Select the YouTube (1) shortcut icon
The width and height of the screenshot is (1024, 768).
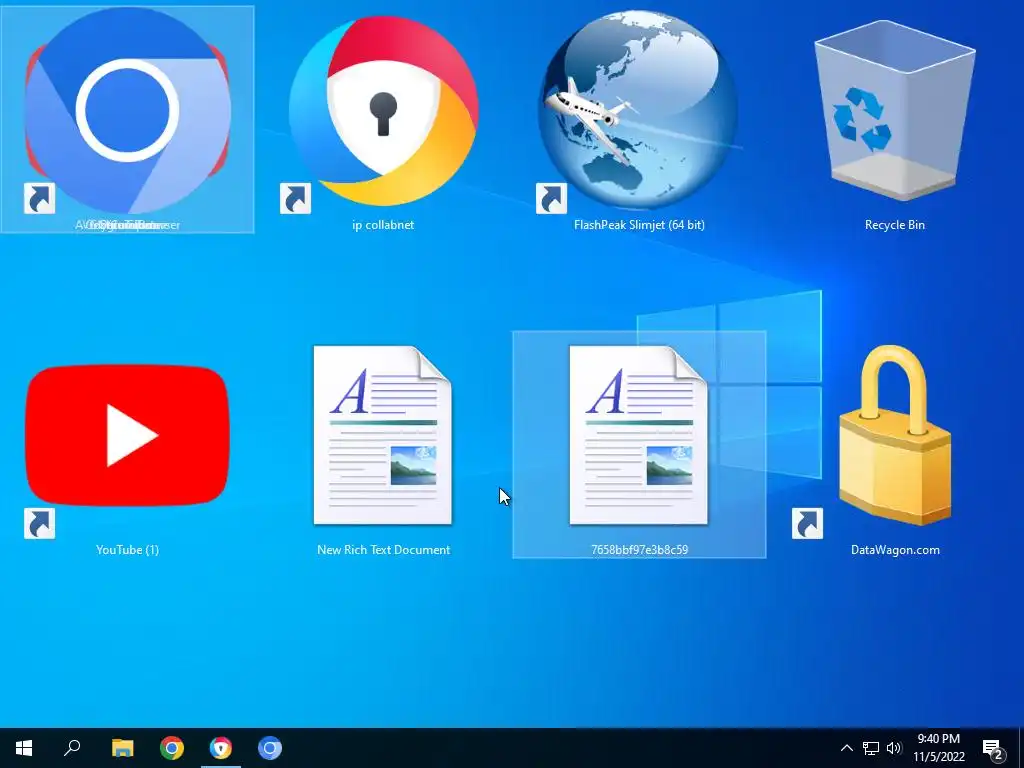[x=127, y=435]
